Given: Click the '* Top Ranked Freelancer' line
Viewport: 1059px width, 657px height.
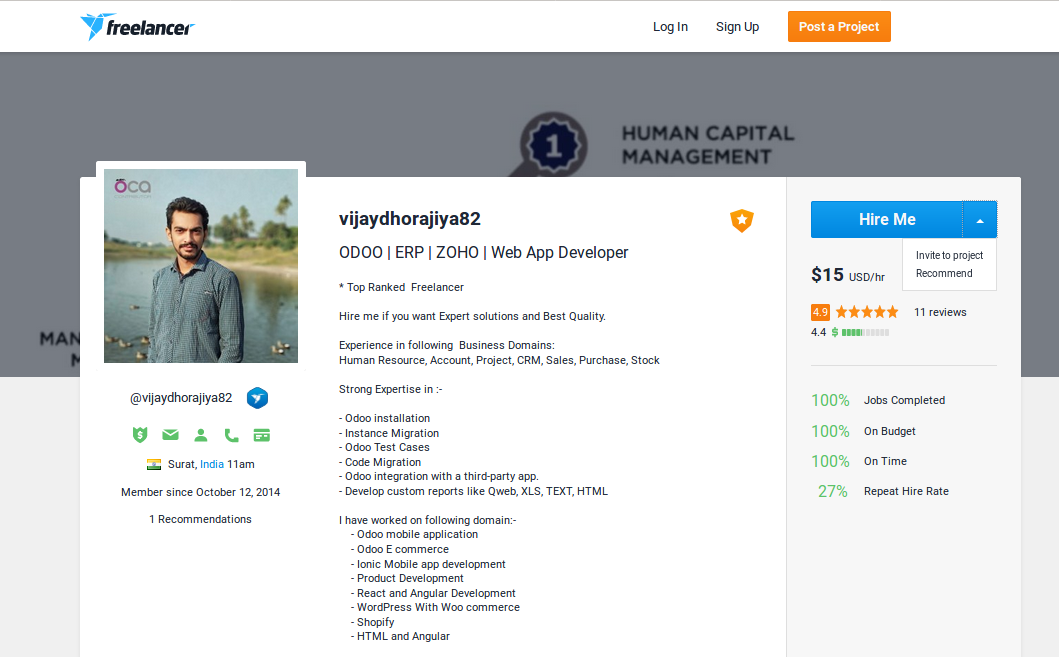Looking at the screenshot, I should click(x=401, y=288).
